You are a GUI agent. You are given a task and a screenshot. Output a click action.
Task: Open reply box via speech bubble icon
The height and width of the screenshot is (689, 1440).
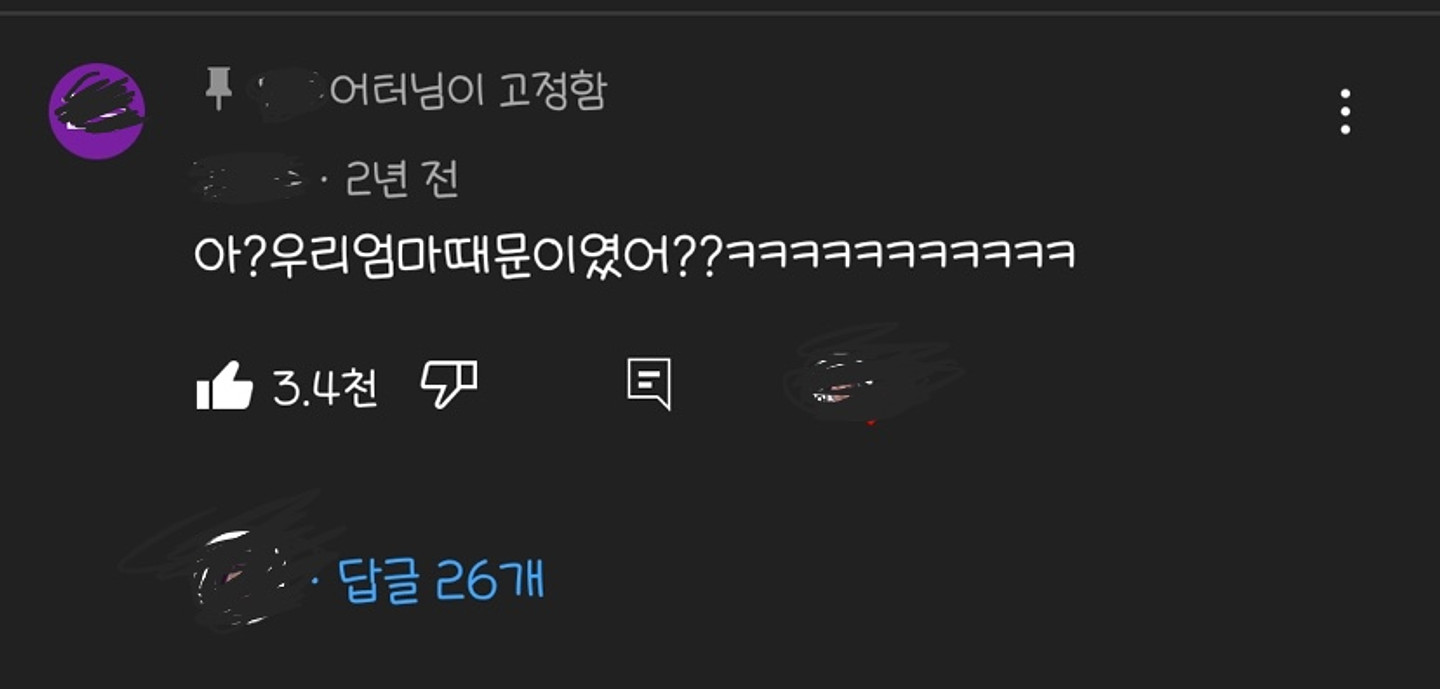649,385
